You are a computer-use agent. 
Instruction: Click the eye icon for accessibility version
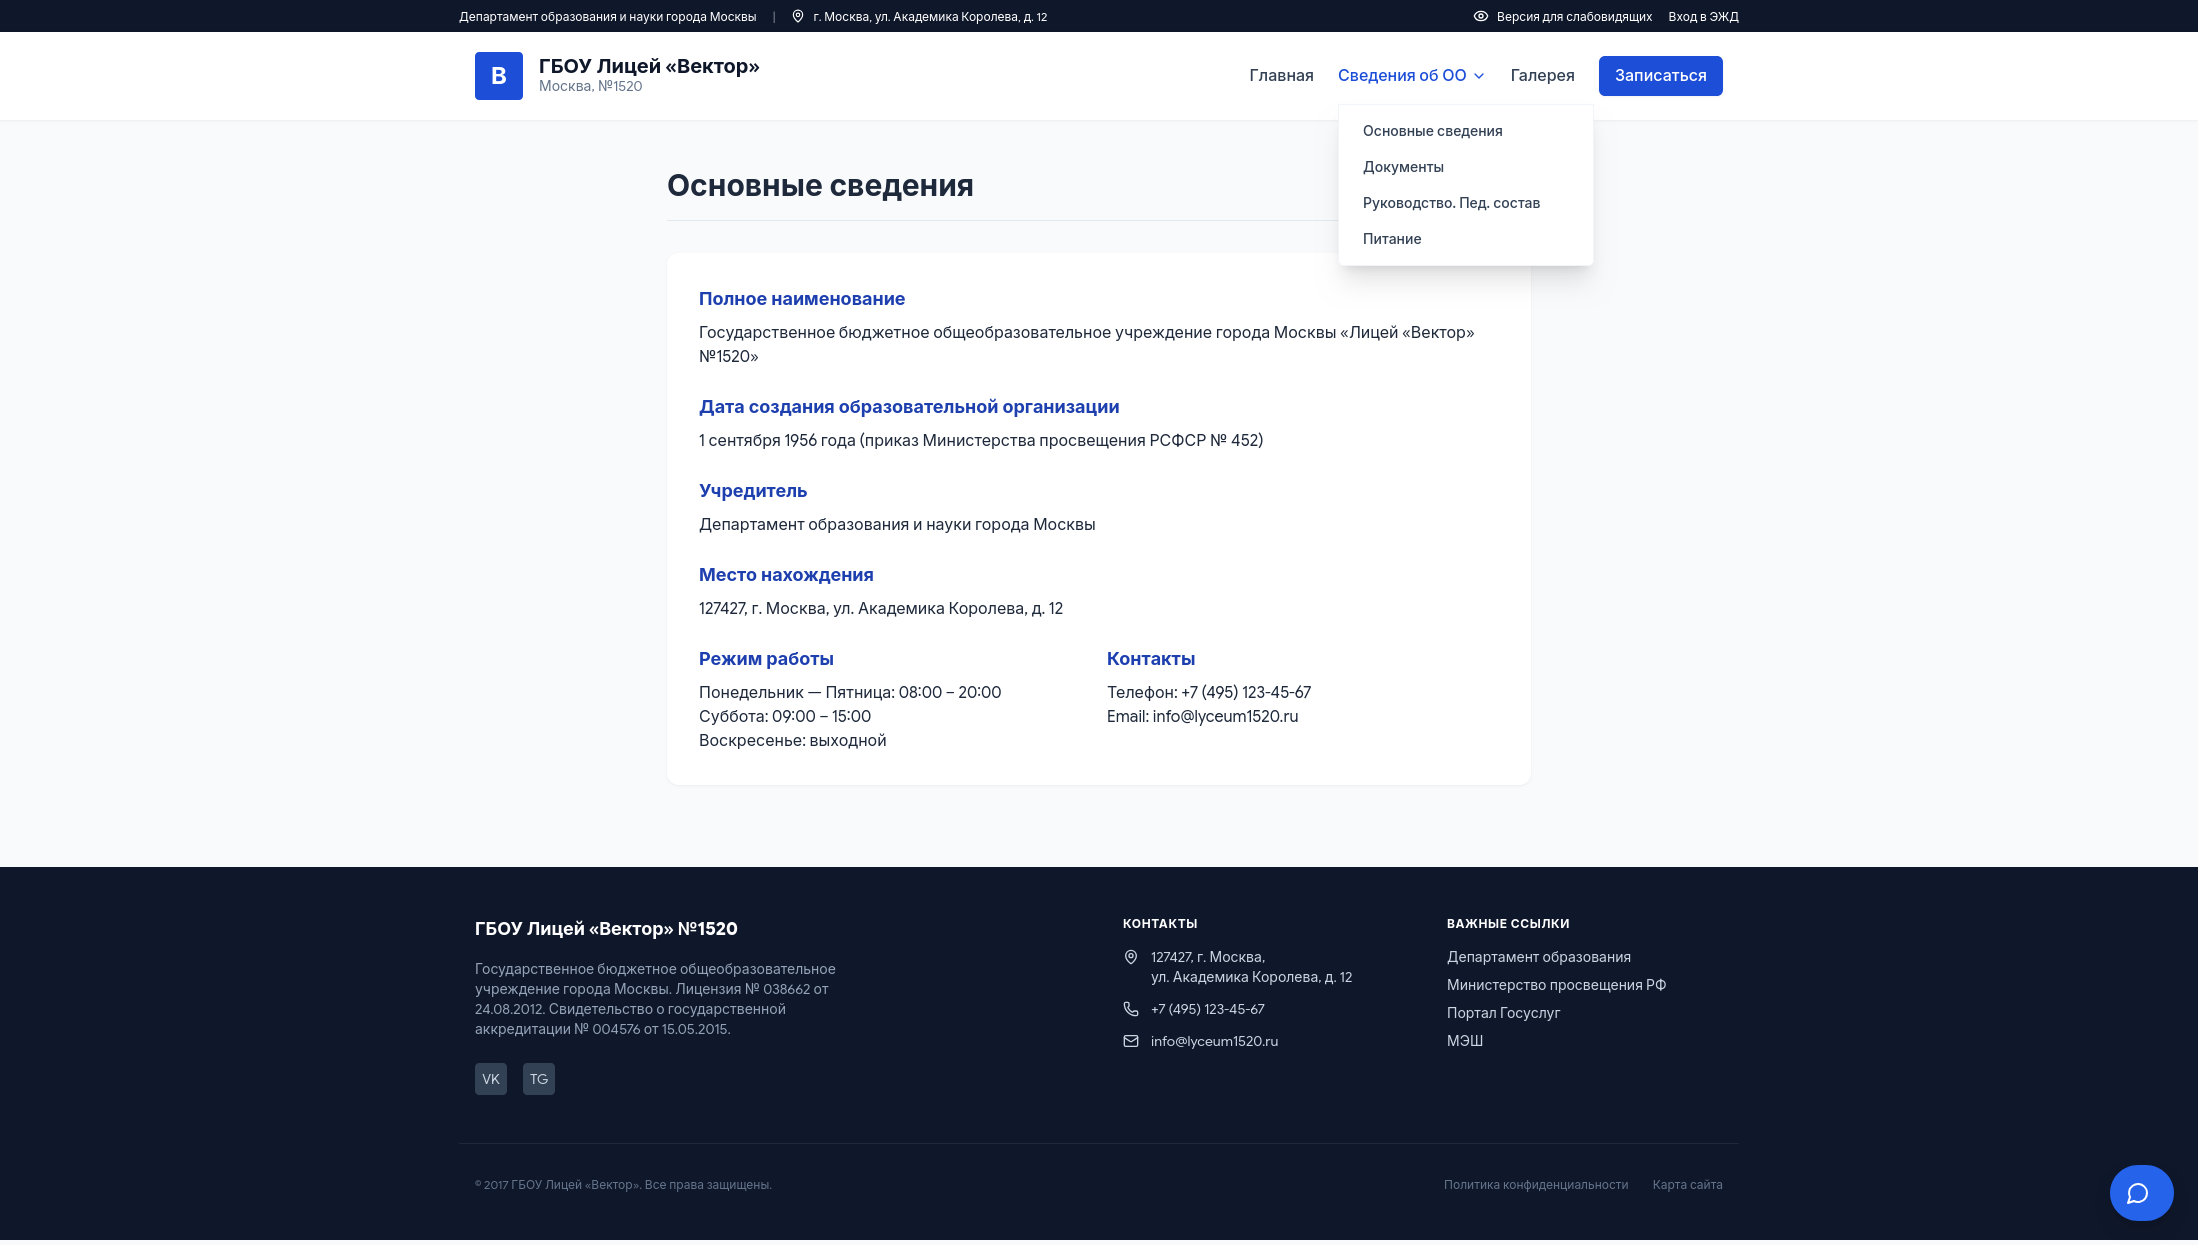click(1480, 17)
